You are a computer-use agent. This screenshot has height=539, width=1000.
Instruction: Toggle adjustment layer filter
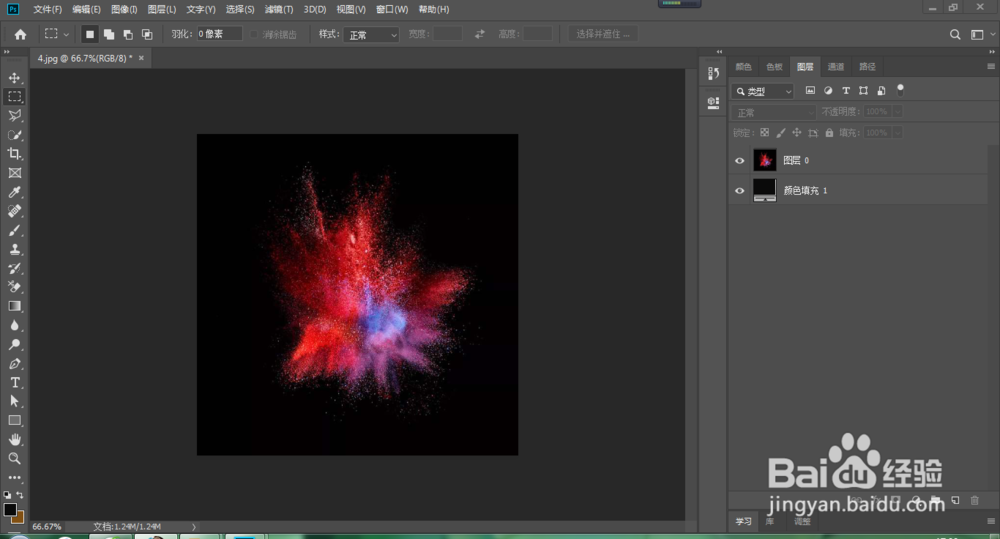[x=828, y=91]
